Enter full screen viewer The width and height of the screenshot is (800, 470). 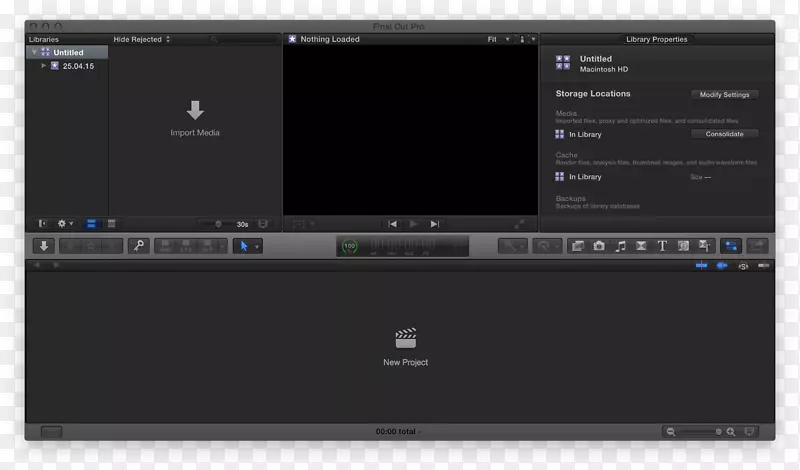click(x=519, y=224)
